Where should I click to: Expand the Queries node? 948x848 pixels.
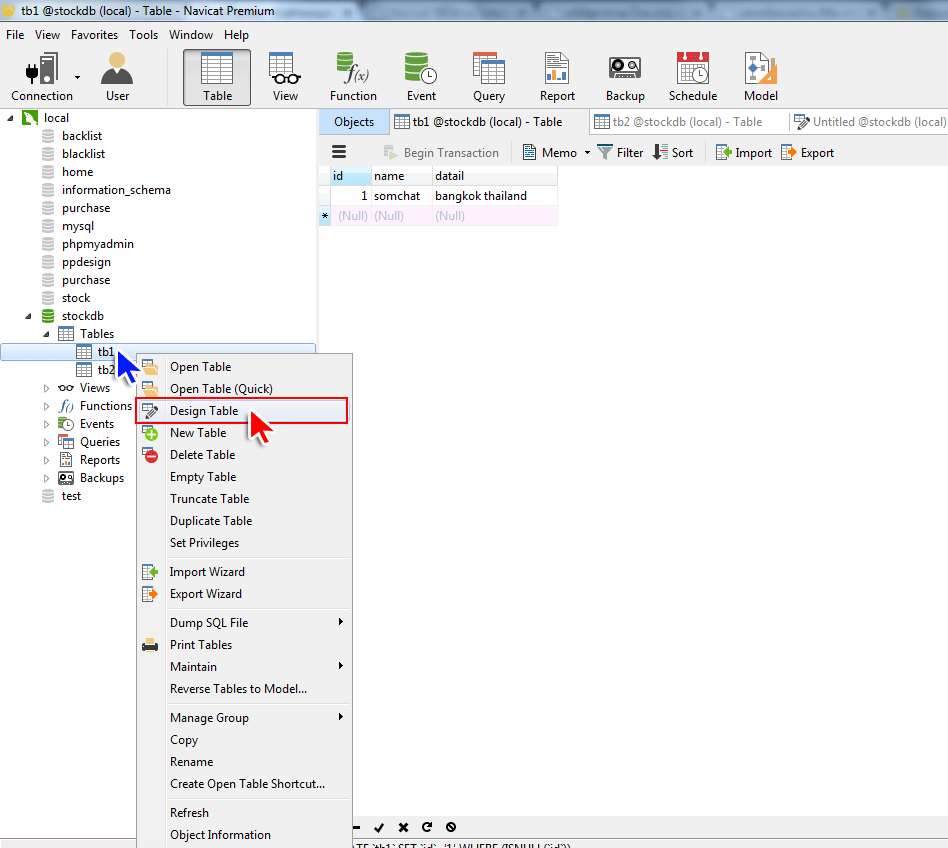pos(47,442)
